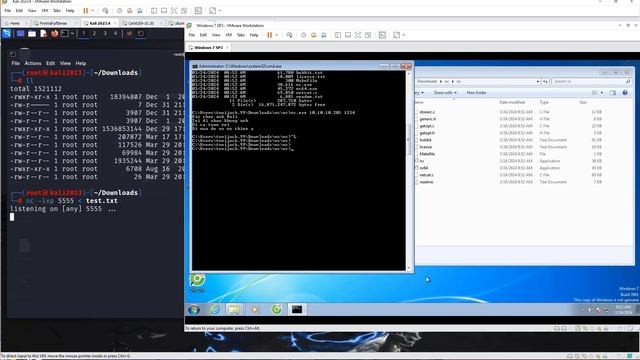Click the Search nc field in Explorer
The height and width of the screenshot is (360, 640).
pos(591,82)
